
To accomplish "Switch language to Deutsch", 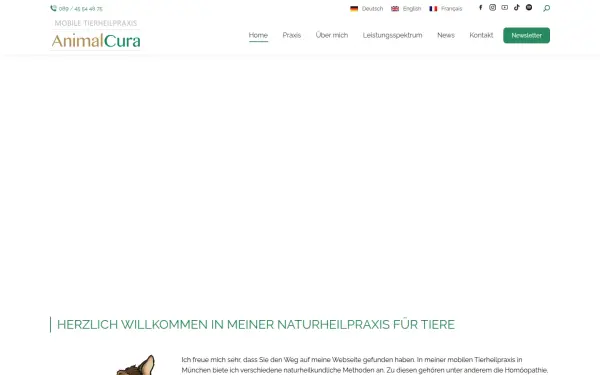I will [372, 9].
